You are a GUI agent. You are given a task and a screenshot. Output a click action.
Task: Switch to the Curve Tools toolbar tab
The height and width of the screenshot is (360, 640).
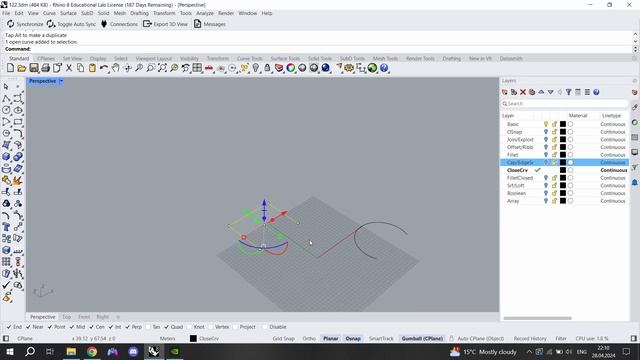(249, 58)
